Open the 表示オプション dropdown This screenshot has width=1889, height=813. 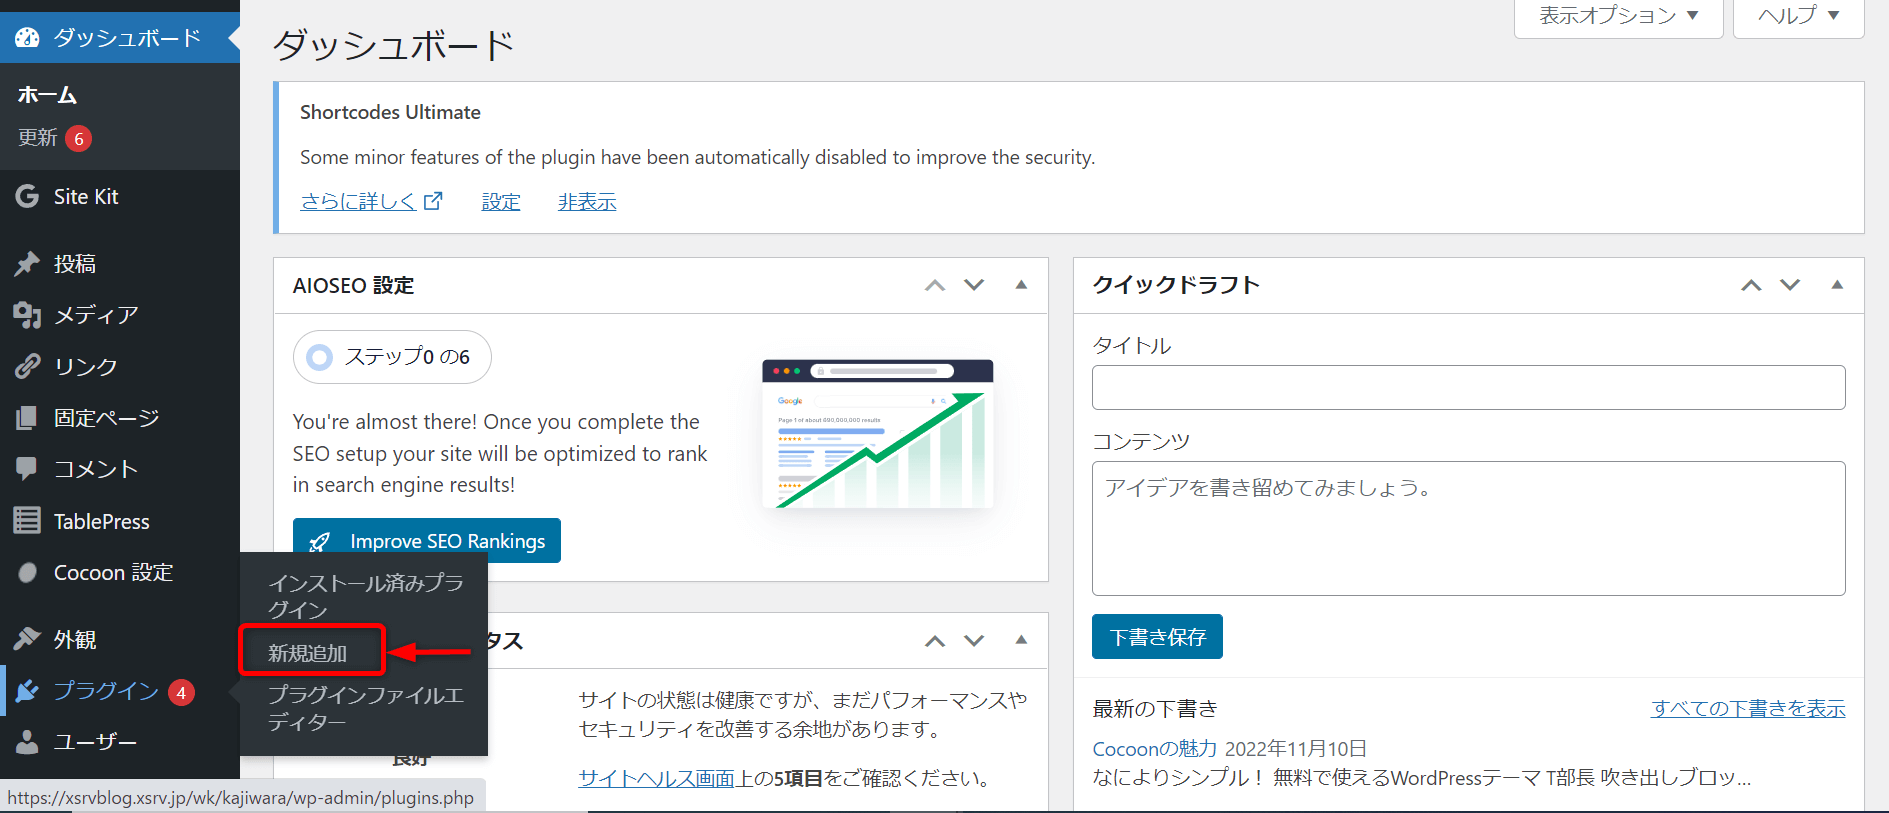(1618, 17)
